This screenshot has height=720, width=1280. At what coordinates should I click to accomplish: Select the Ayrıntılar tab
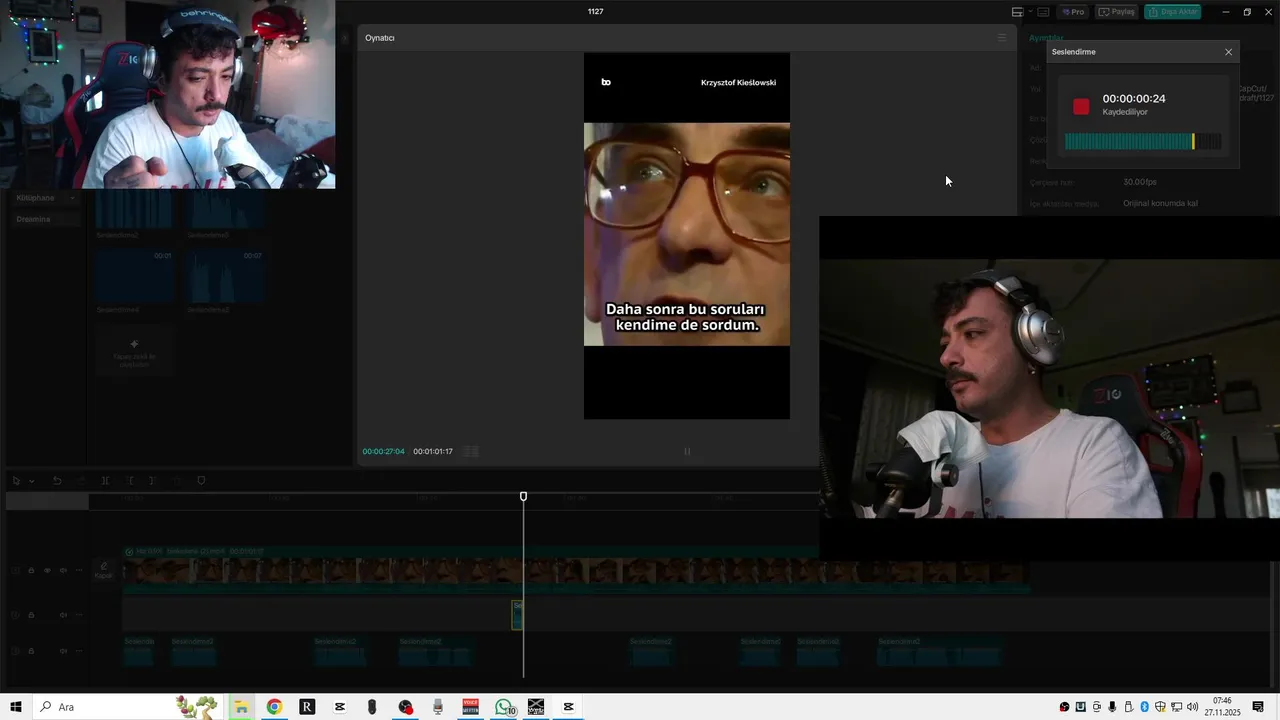(x=1046, y=38)
